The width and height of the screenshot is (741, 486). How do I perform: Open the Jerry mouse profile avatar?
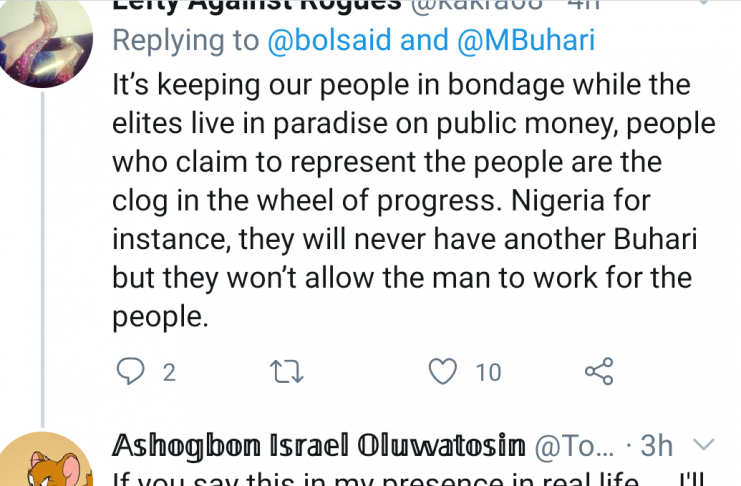(43, 462)
